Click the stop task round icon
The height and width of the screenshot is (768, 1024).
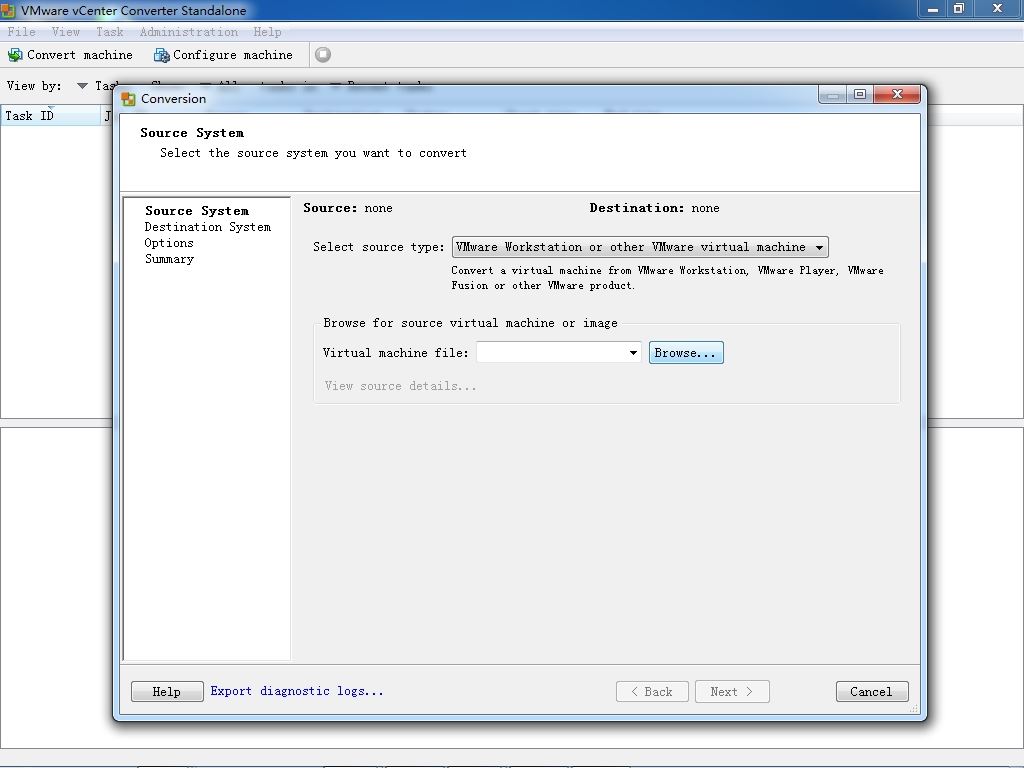[323, 55]
